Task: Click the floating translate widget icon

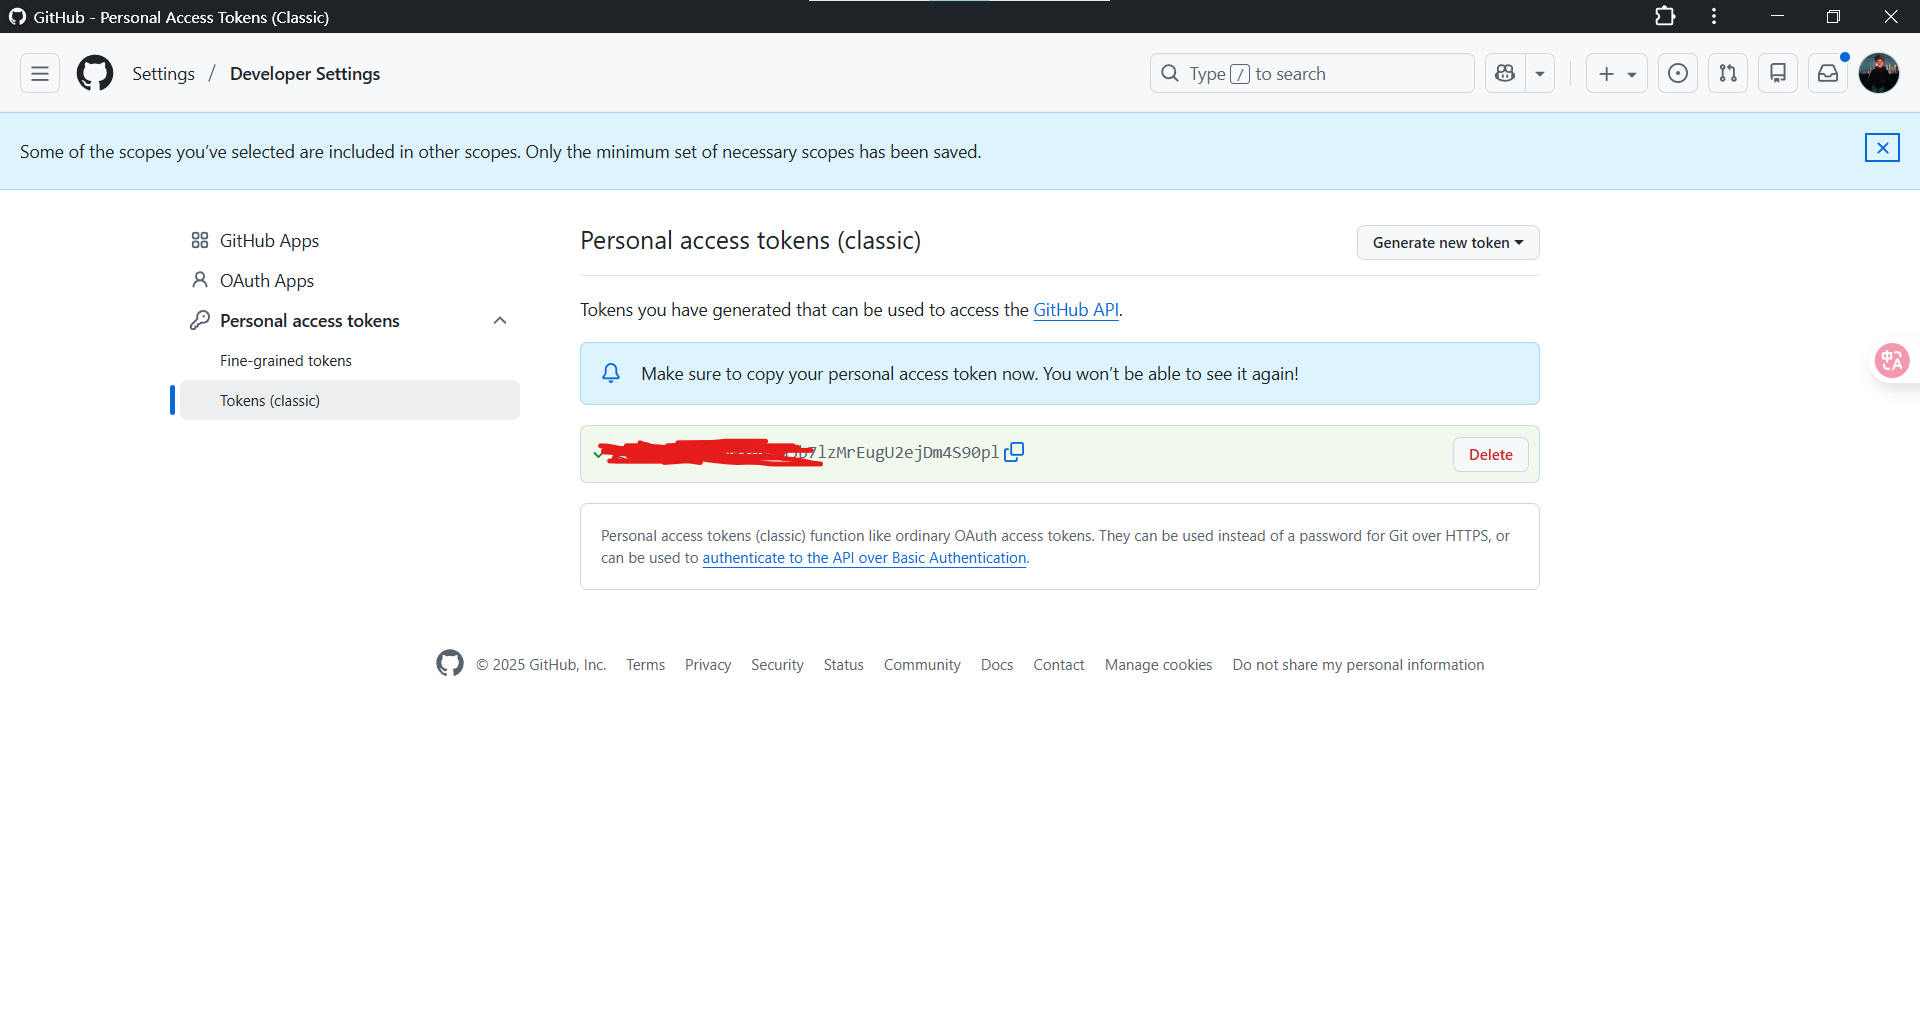Action: click(x=1892, y=360)
